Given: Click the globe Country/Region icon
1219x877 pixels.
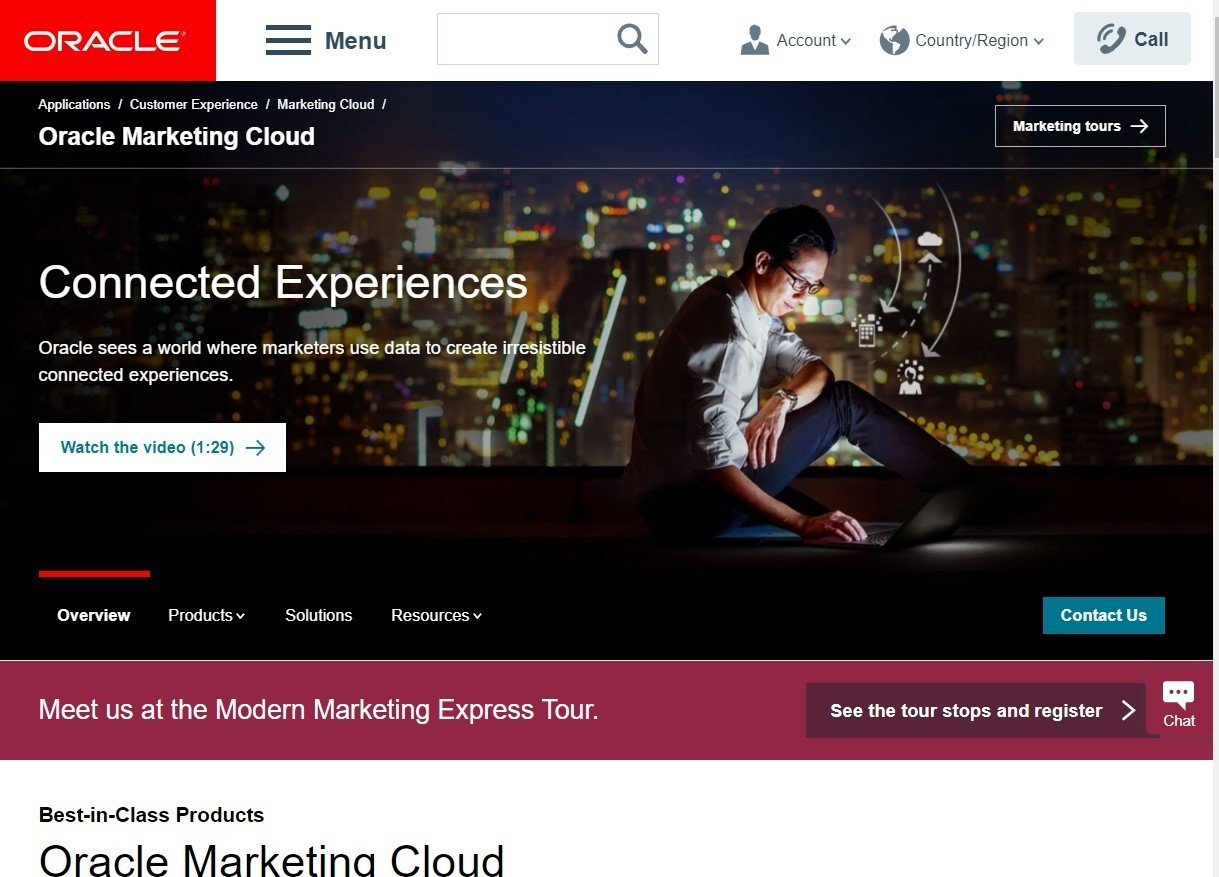Looking at the screenshot, I should 894,40.
